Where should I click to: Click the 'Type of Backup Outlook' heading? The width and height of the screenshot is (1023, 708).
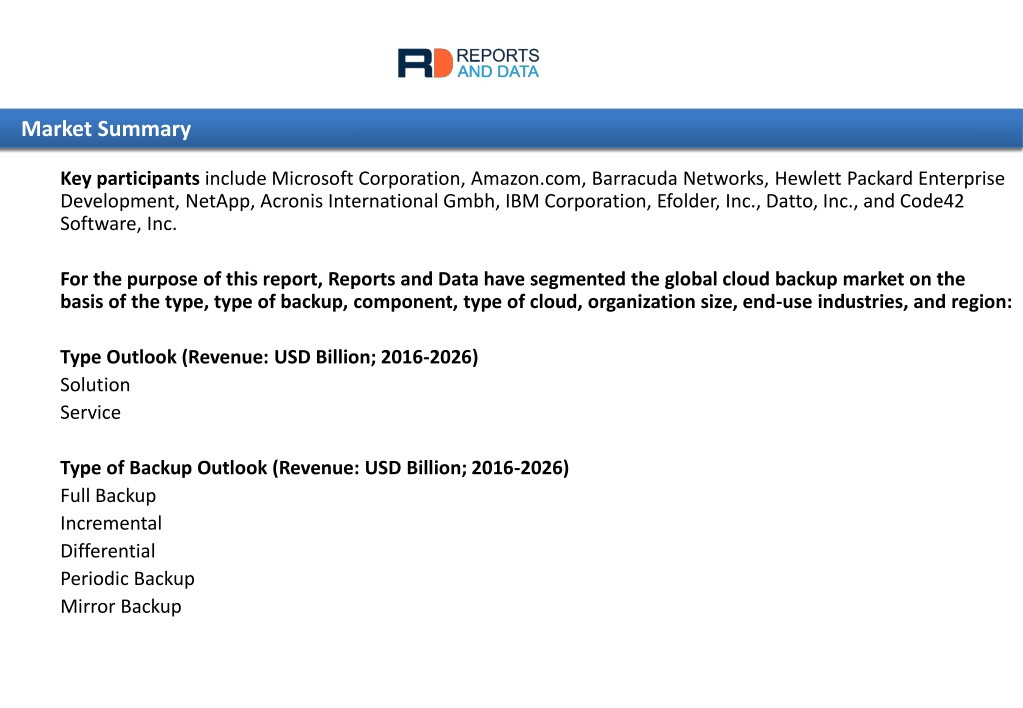[314, 468]
